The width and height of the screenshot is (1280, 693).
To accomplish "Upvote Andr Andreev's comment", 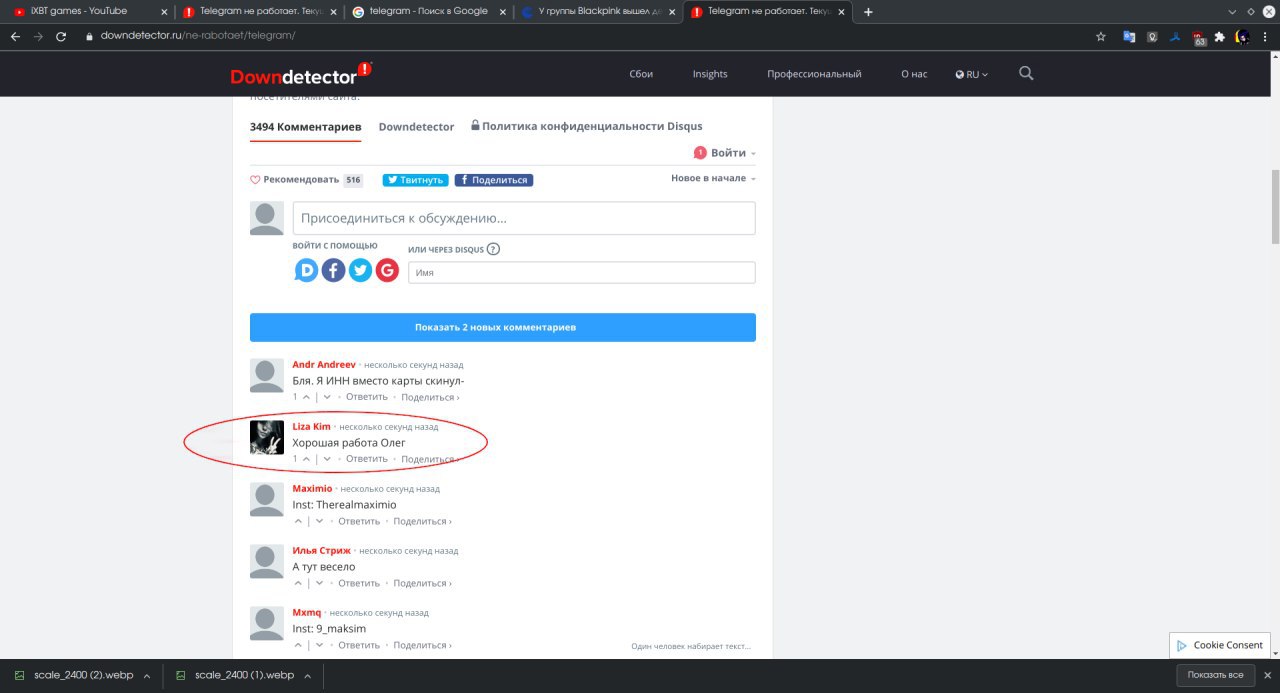I will pyautogui.click(x=306, y=397).
